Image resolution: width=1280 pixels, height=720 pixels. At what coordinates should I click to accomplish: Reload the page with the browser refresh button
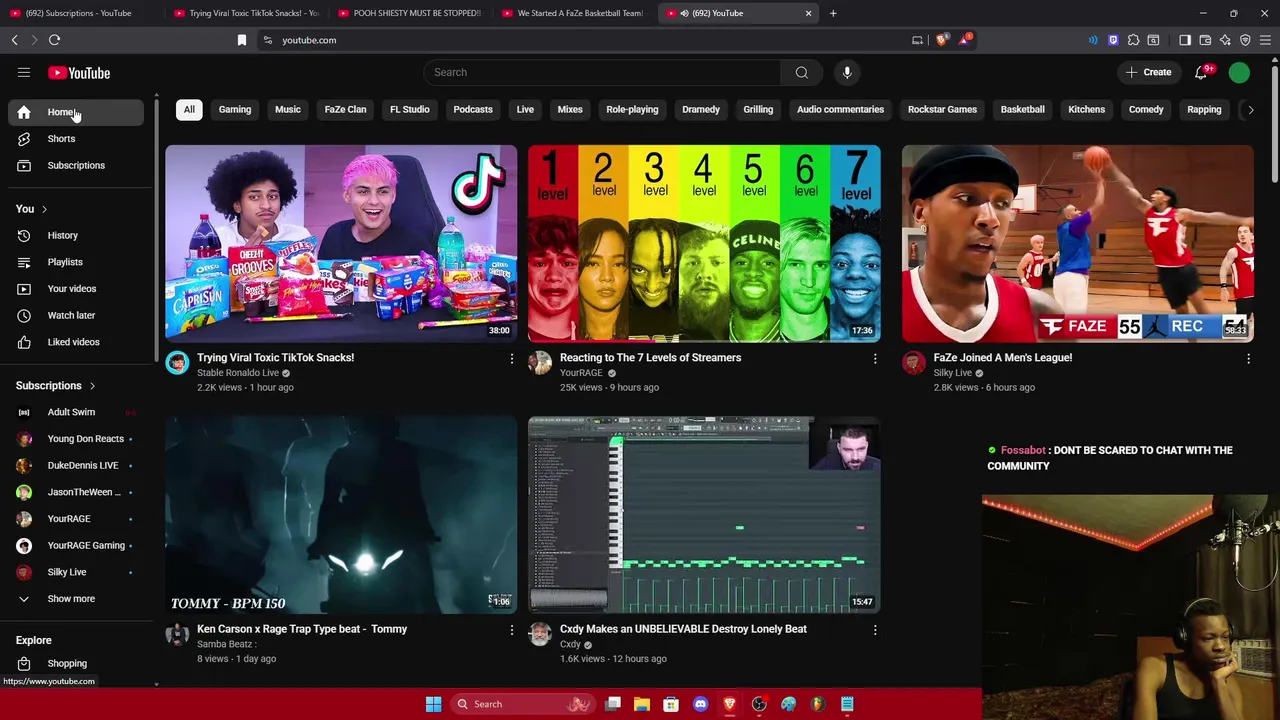pos(54,40)
